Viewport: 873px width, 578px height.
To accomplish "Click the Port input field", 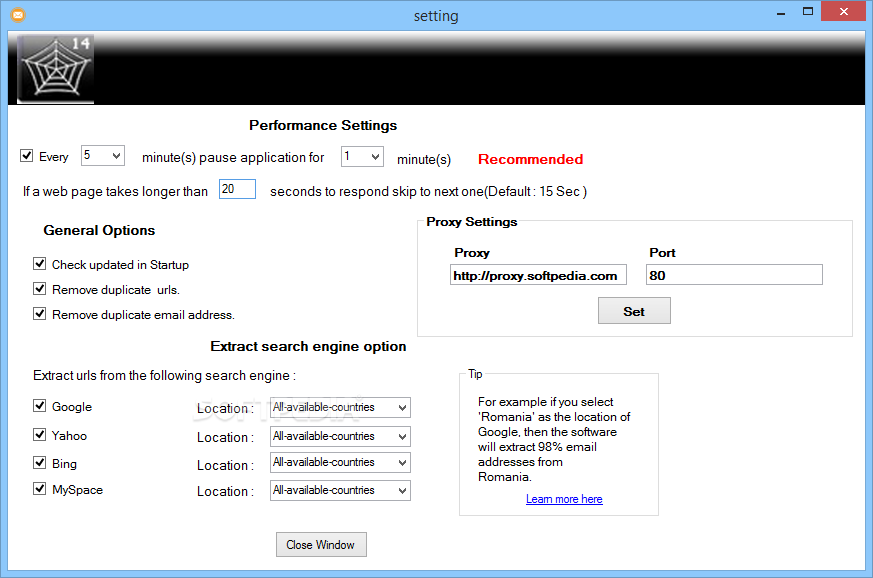I will click(734, 275).
